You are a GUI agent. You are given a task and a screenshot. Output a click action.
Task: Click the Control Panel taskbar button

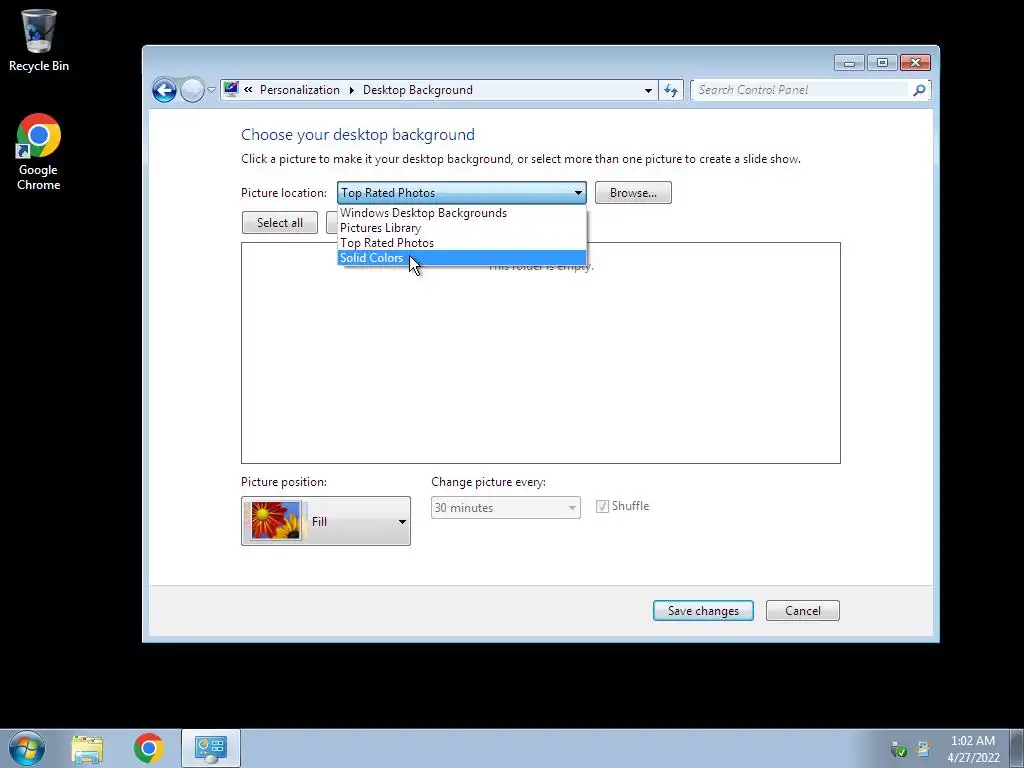(211, 748)
